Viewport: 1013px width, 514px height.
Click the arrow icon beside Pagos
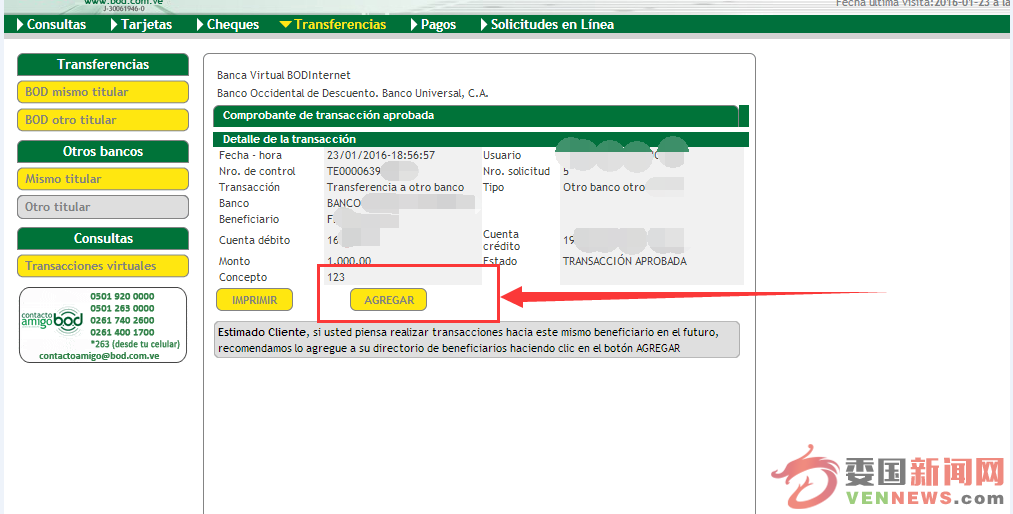tap(414, 25)
